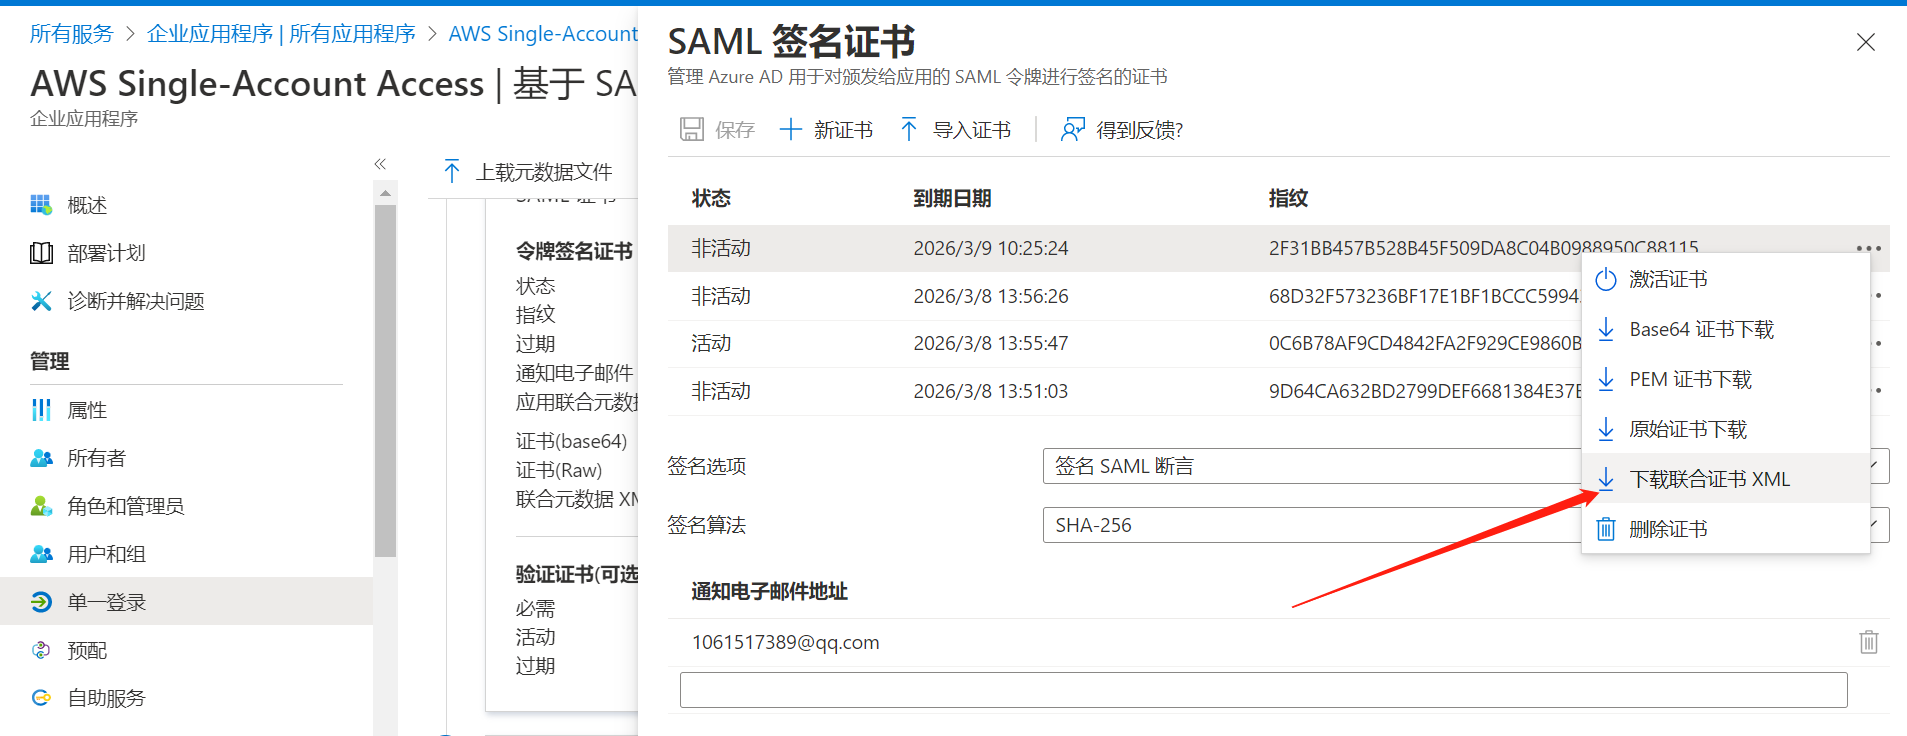Screen dimensions: 1907x736
Task: Click the download arrow beside 原始证书下载
Action: (x=1606, y=429)
